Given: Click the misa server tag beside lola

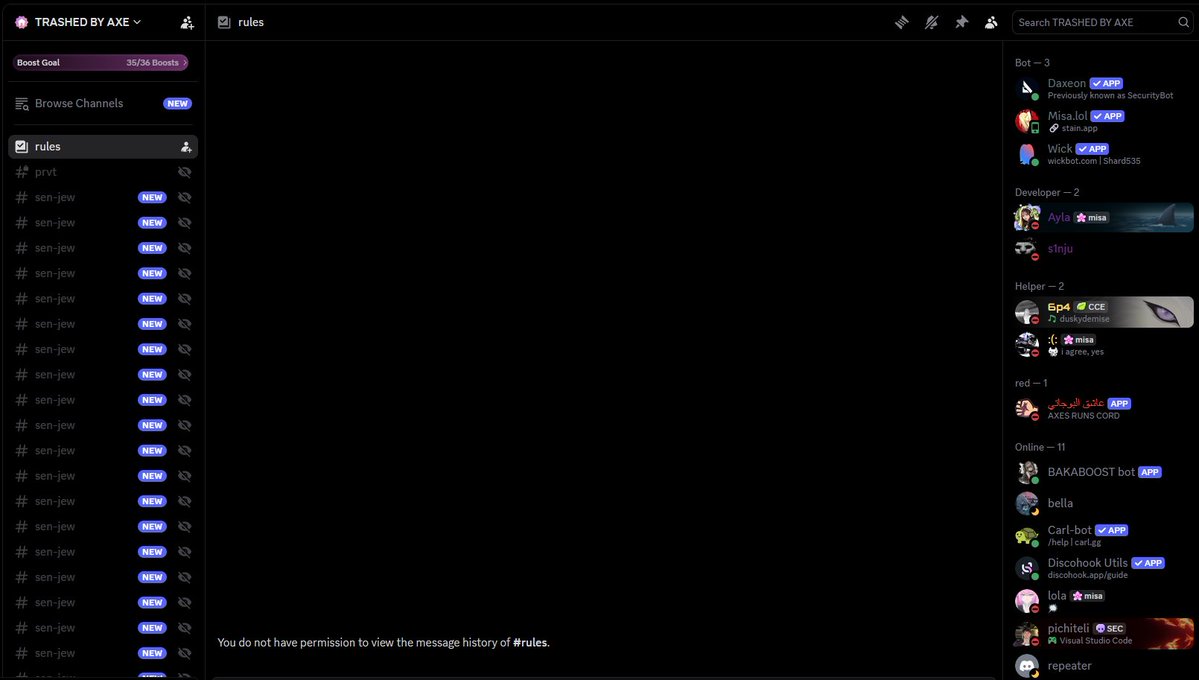Looking at the screenshot, I should point(1088,596).
